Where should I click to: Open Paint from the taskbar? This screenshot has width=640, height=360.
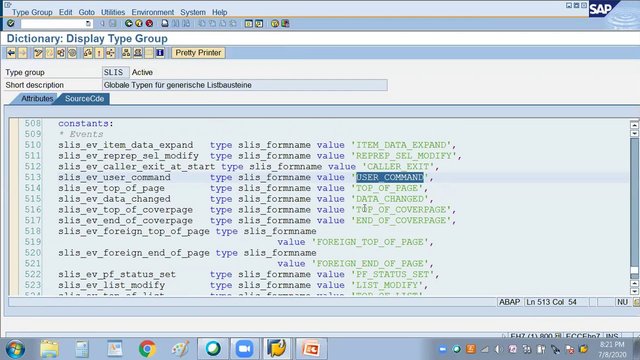coord(180,349)
